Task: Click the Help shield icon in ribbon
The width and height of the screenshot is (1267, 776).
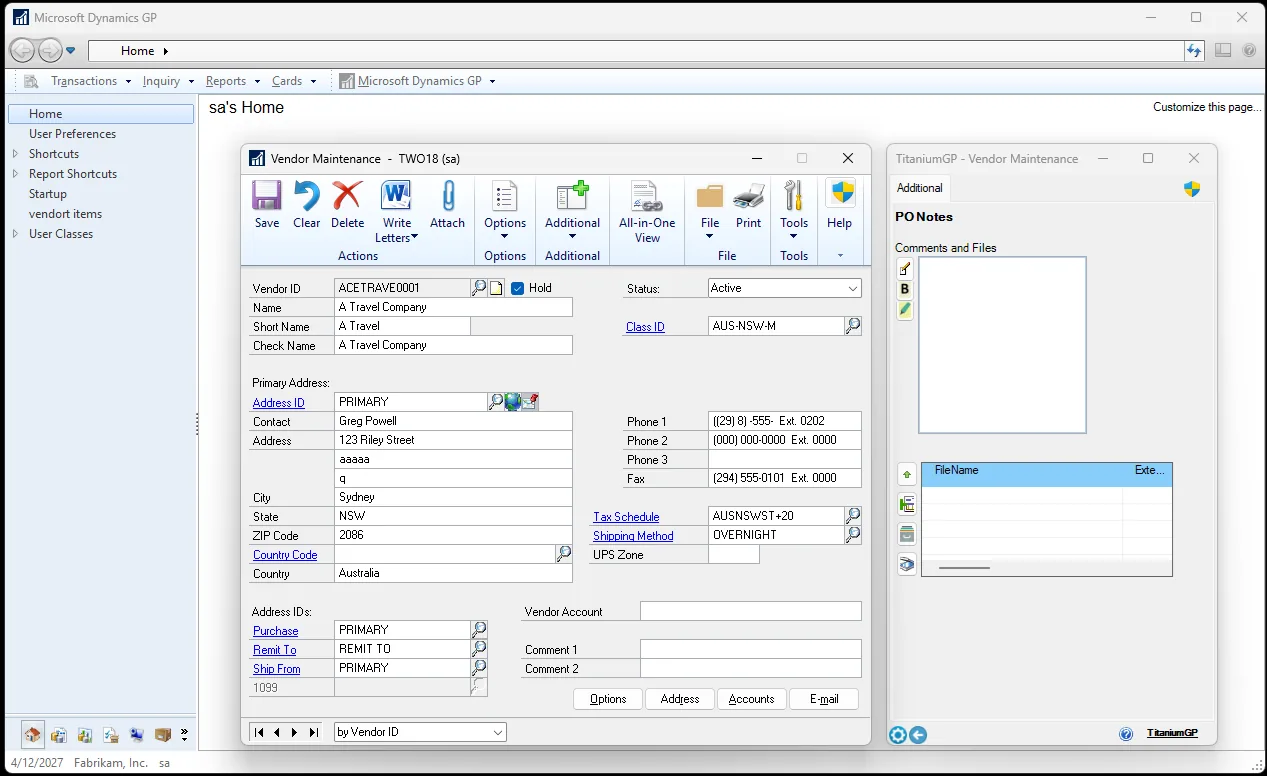Action: pos(841,194)
